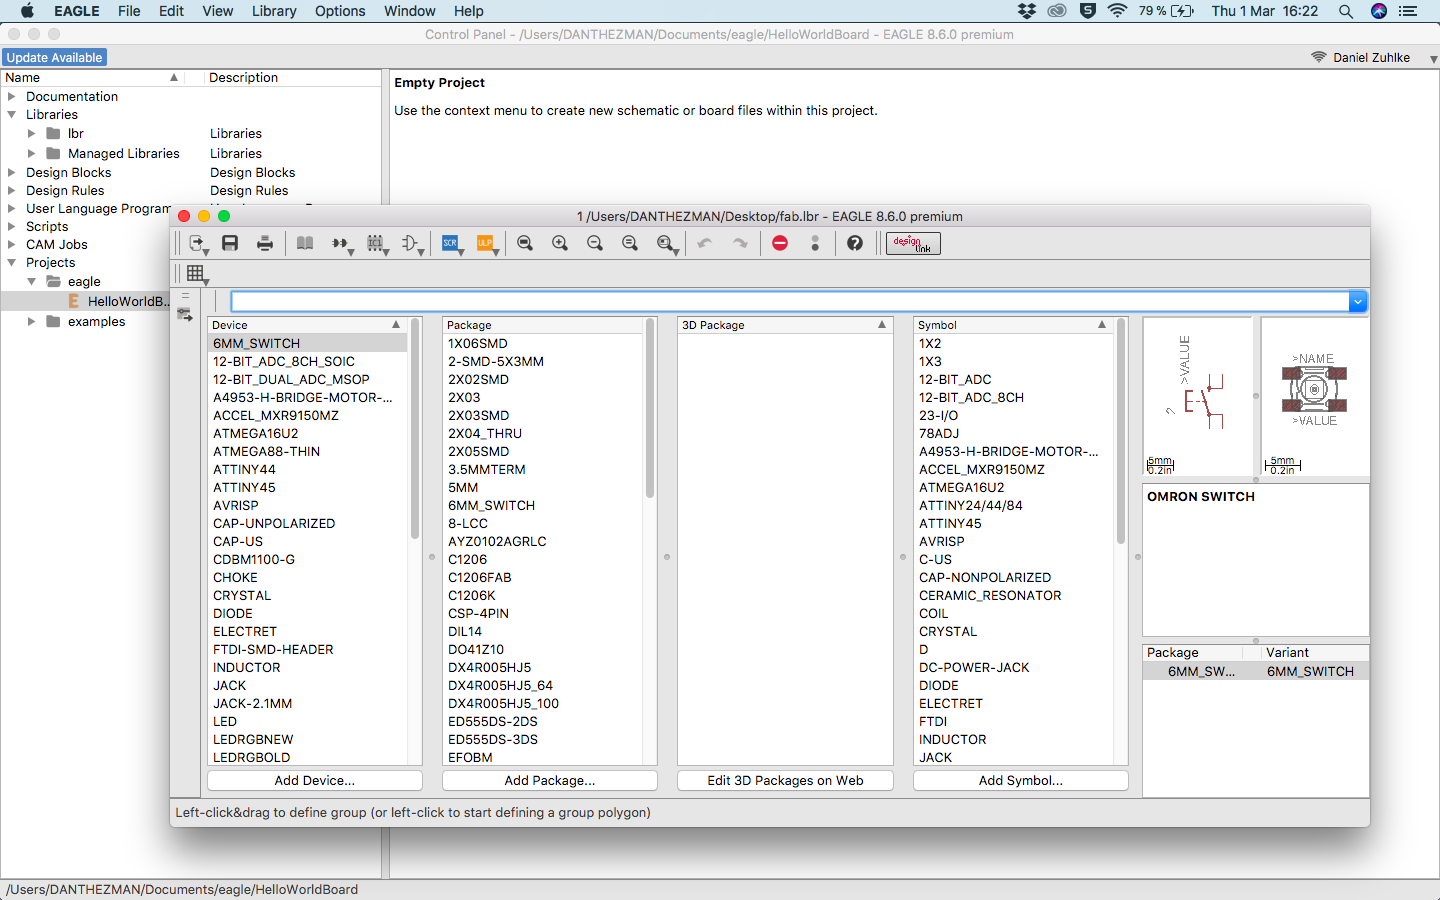Viewport: 1440px width, 900px height.
Task: Expand the Managed Libraries folder
Action: point(31,153)
